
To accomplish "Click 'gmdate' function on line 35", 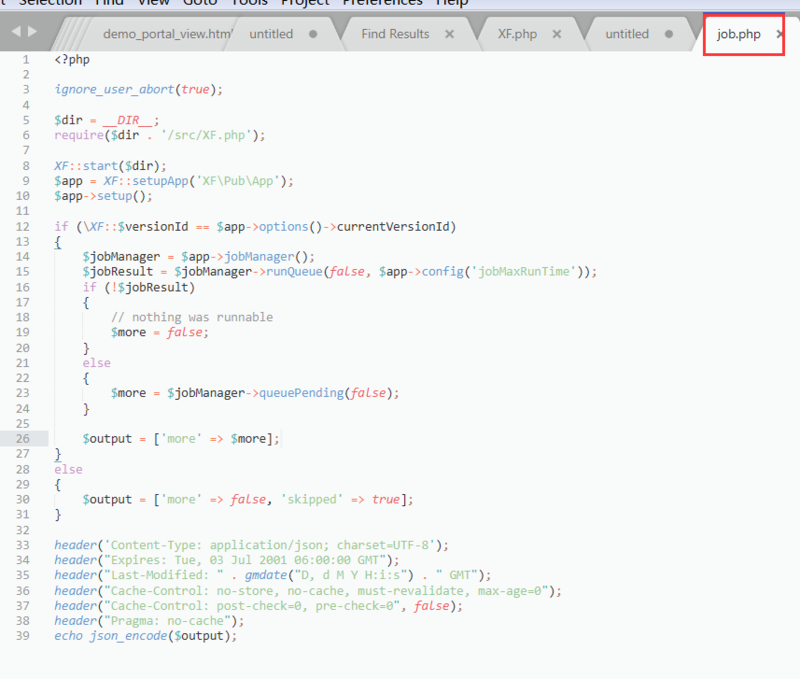I will (x=265, y=575).
